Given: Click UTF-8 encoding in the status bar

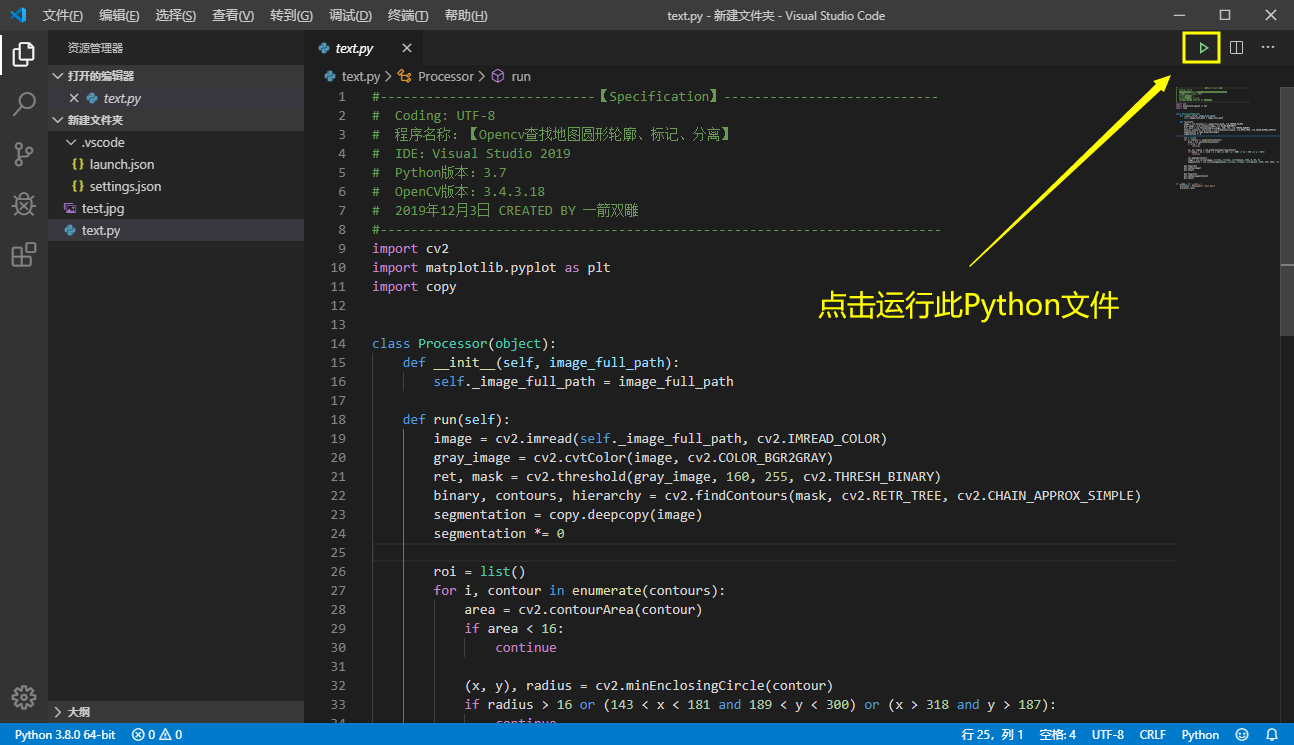Looking at the screenshot, I should [x=1107, y=734].
